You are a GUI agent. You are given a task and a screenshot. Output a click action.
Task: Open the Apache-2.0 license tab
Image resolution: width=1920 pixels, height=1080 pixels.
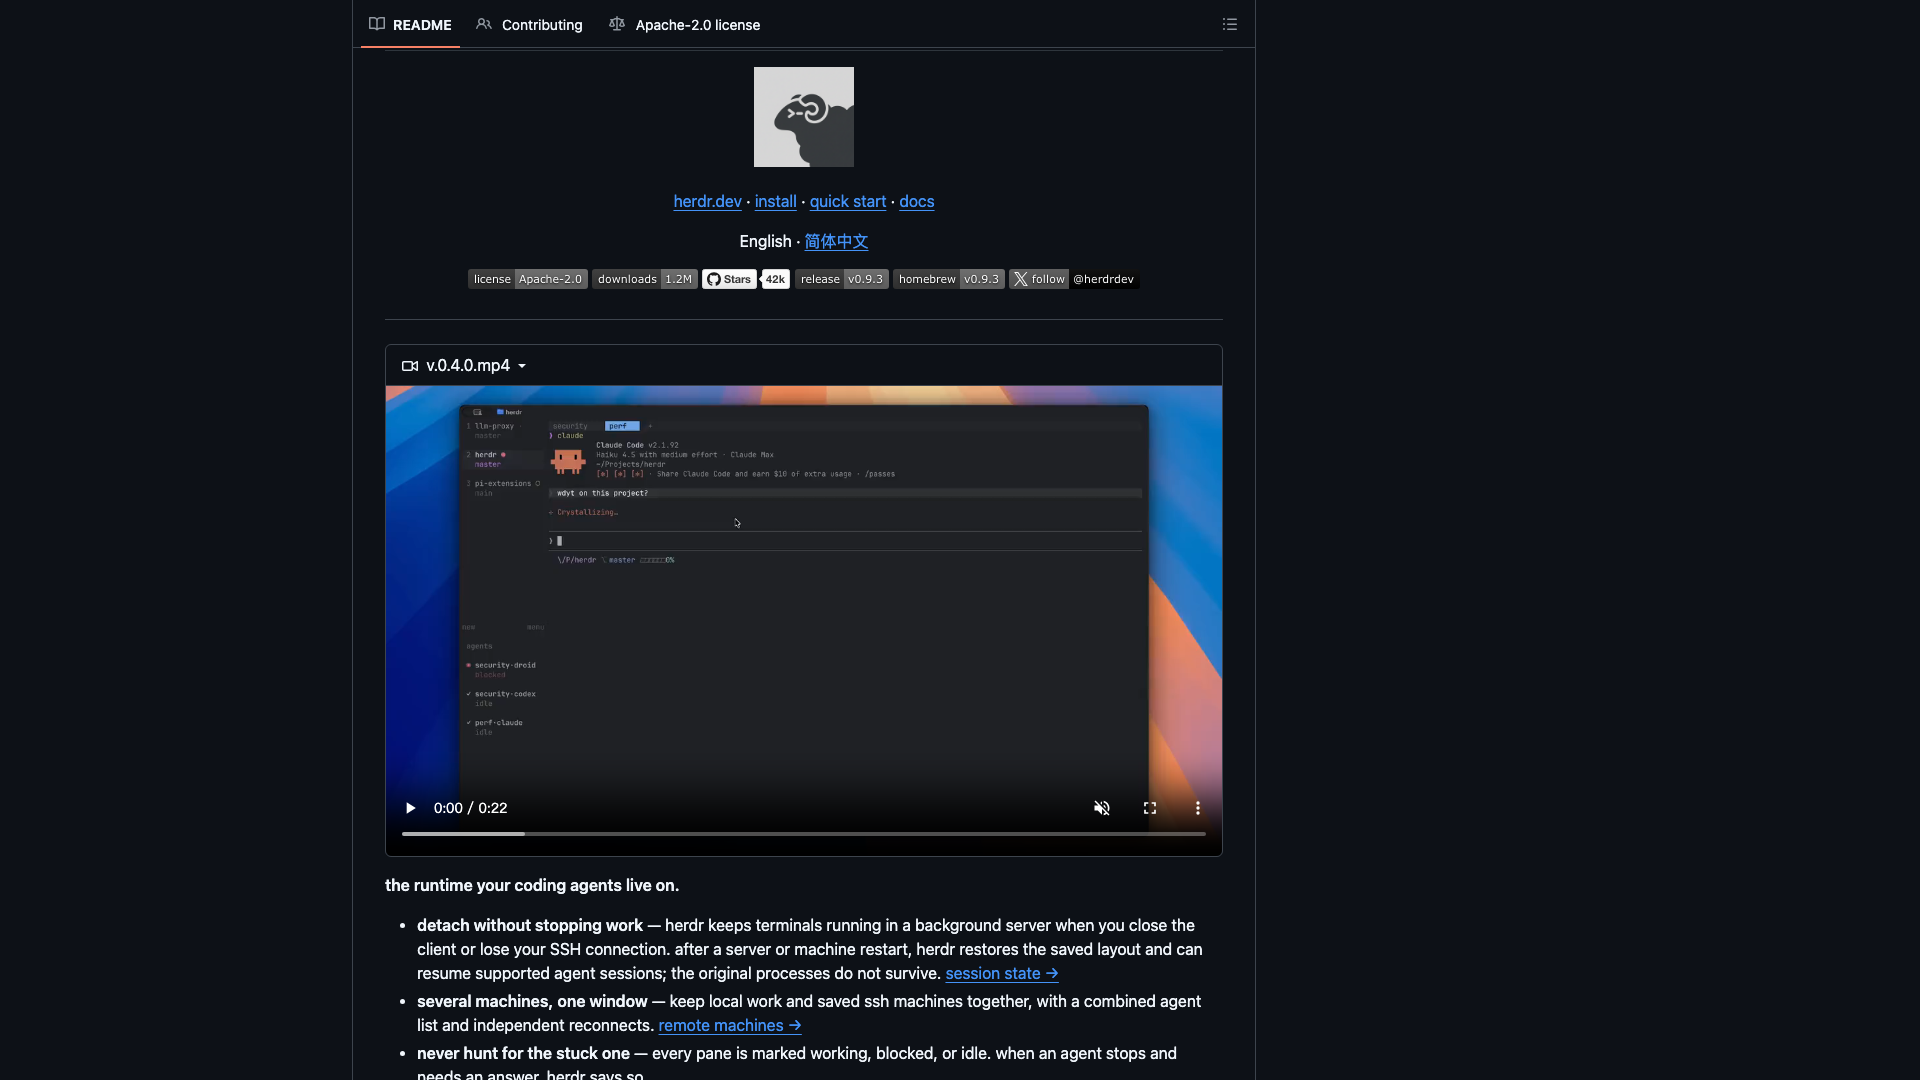(684, 24)
